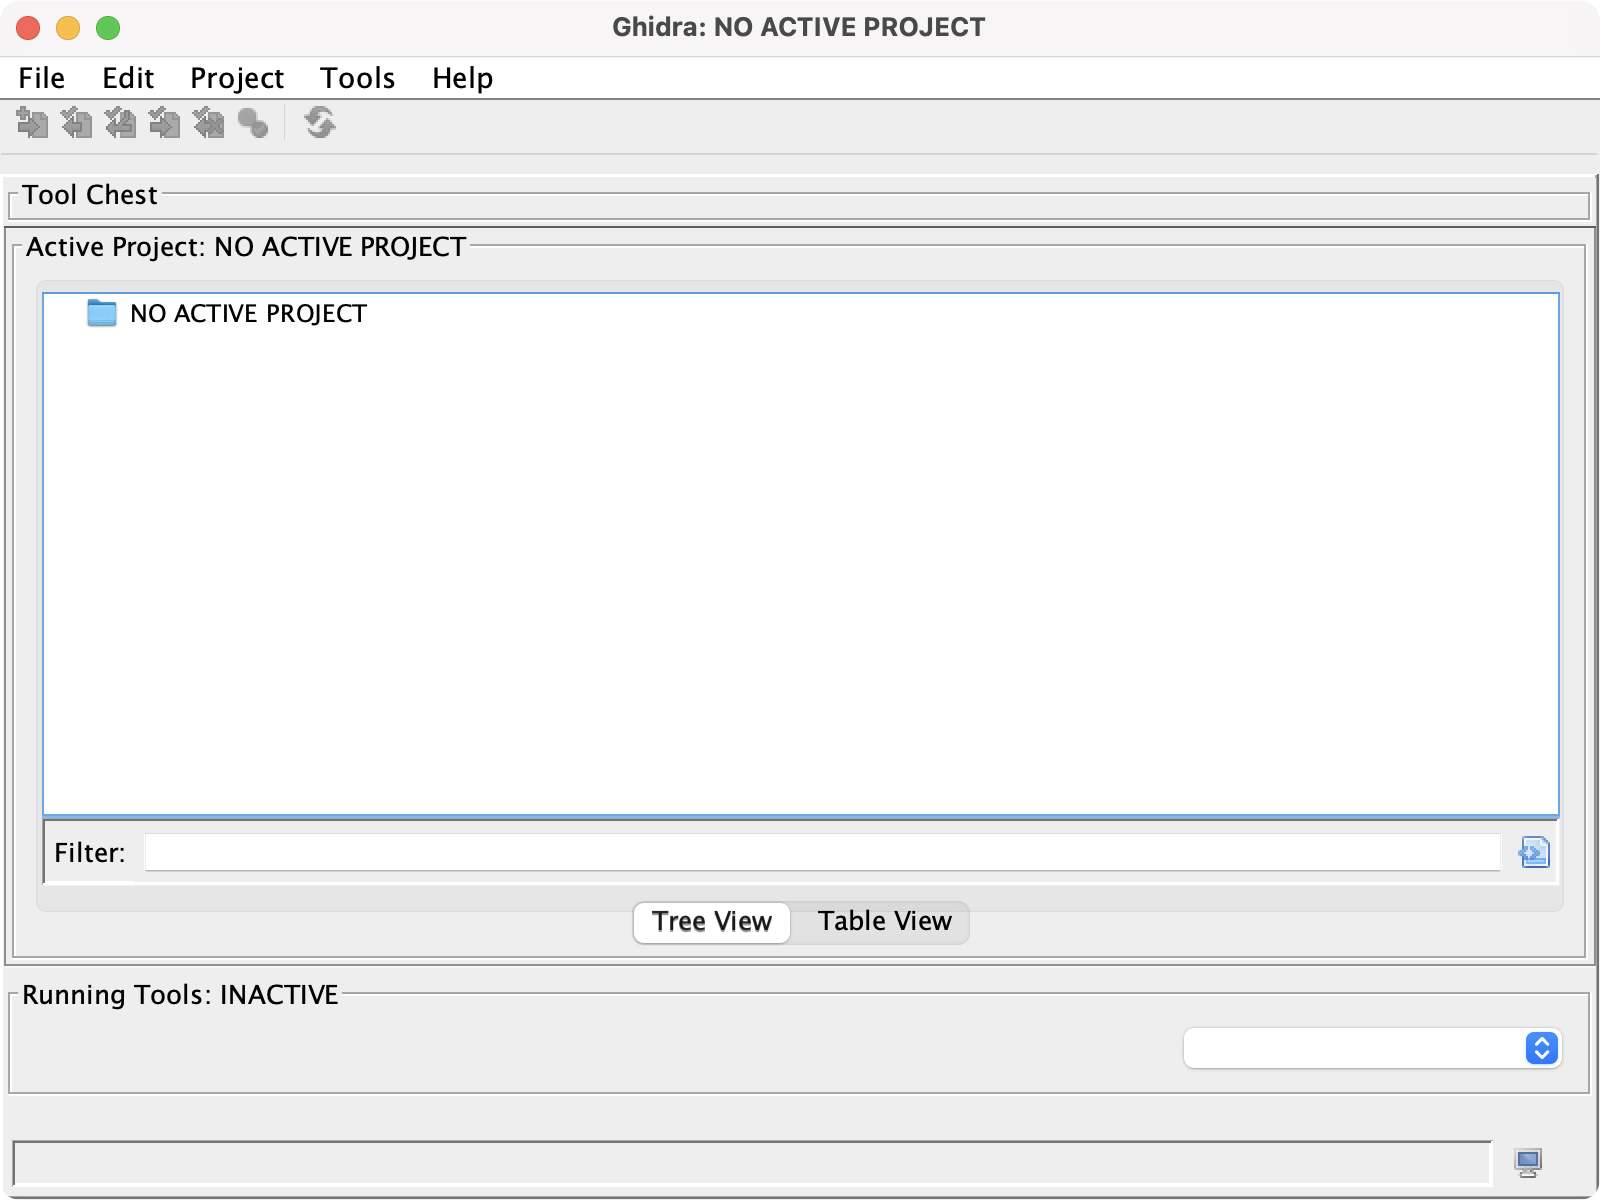Screen dimensions: 1600x1200
Task: Open the Edit menu
Action: click(x=128, y=78)
